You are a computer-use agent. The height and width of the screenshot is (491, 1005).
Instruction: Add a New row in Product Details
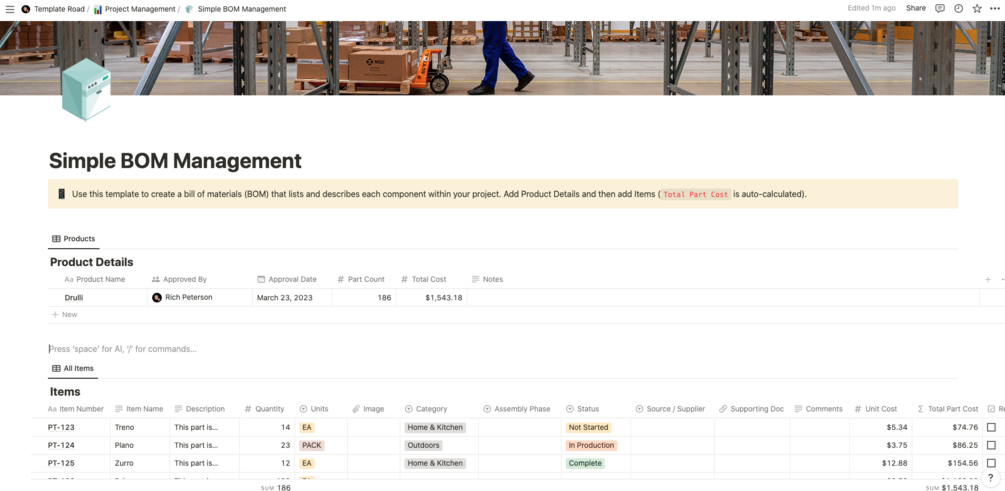[65, 315]
